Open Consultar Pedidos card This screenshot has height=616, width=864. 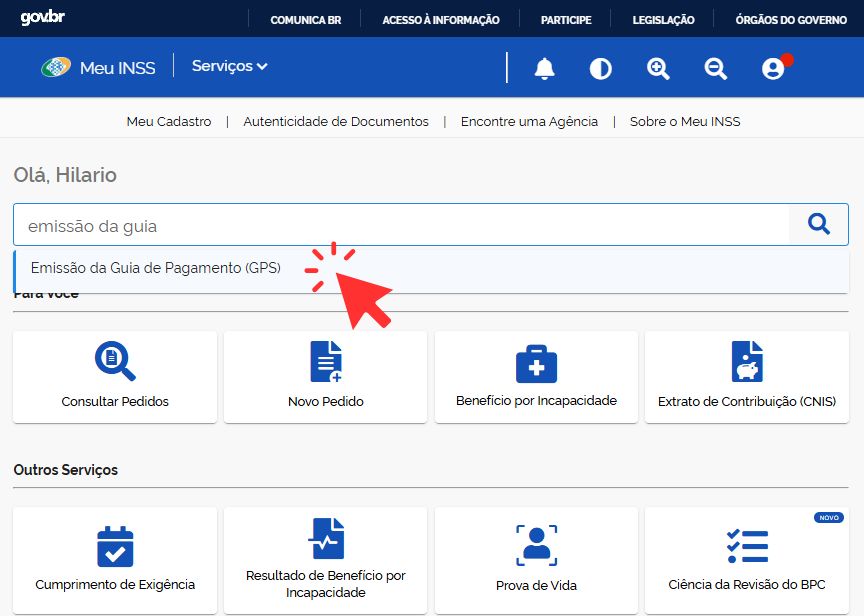(x=115, y=377)
